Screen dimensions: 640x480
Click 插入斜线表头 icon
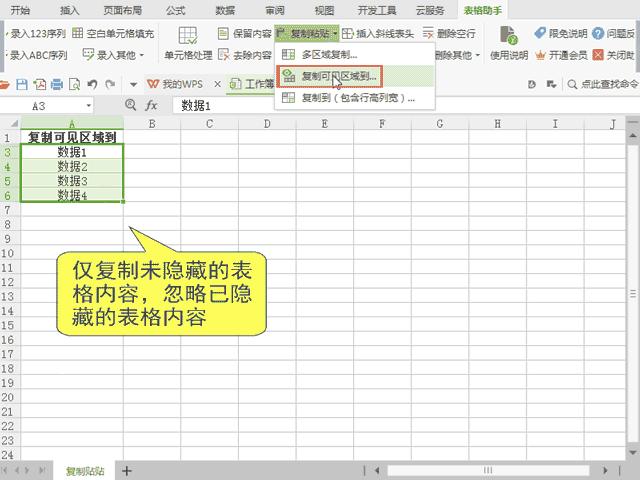(347, 33)
